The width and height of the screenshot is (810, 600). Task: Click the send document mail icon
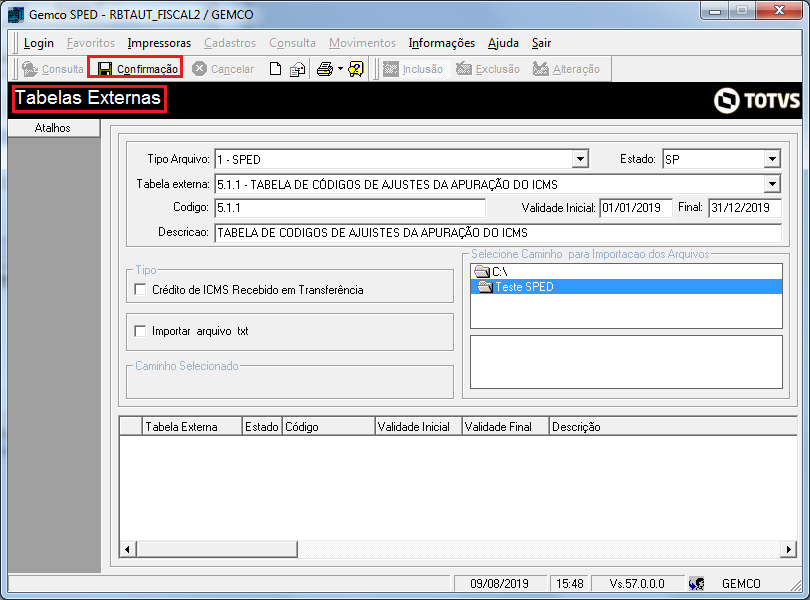pyautogui.click(x=298, y=69)
